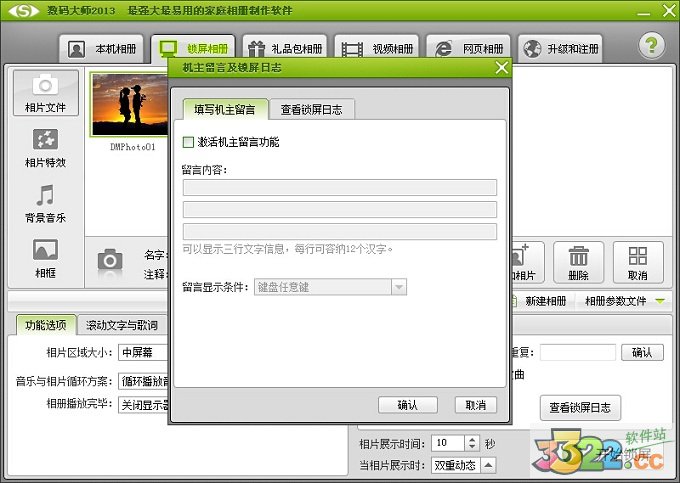Select the 填写机主留言 dialog tab
The width and height of the screenshot is (680, 483).
(225, 109)
